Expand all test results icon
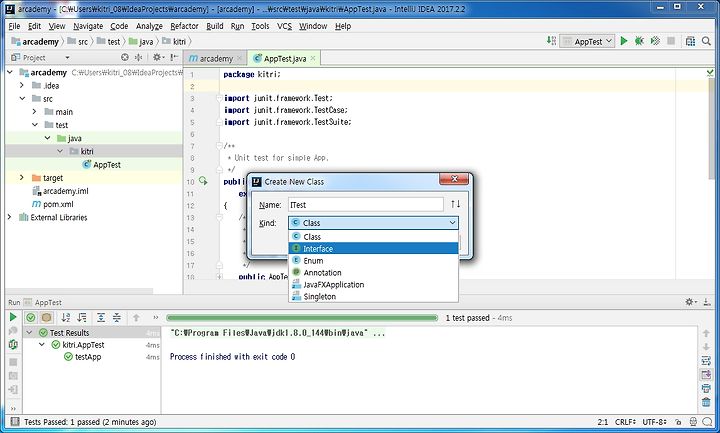720x433 pixels. pyautogui.click(x=101, y=317)
